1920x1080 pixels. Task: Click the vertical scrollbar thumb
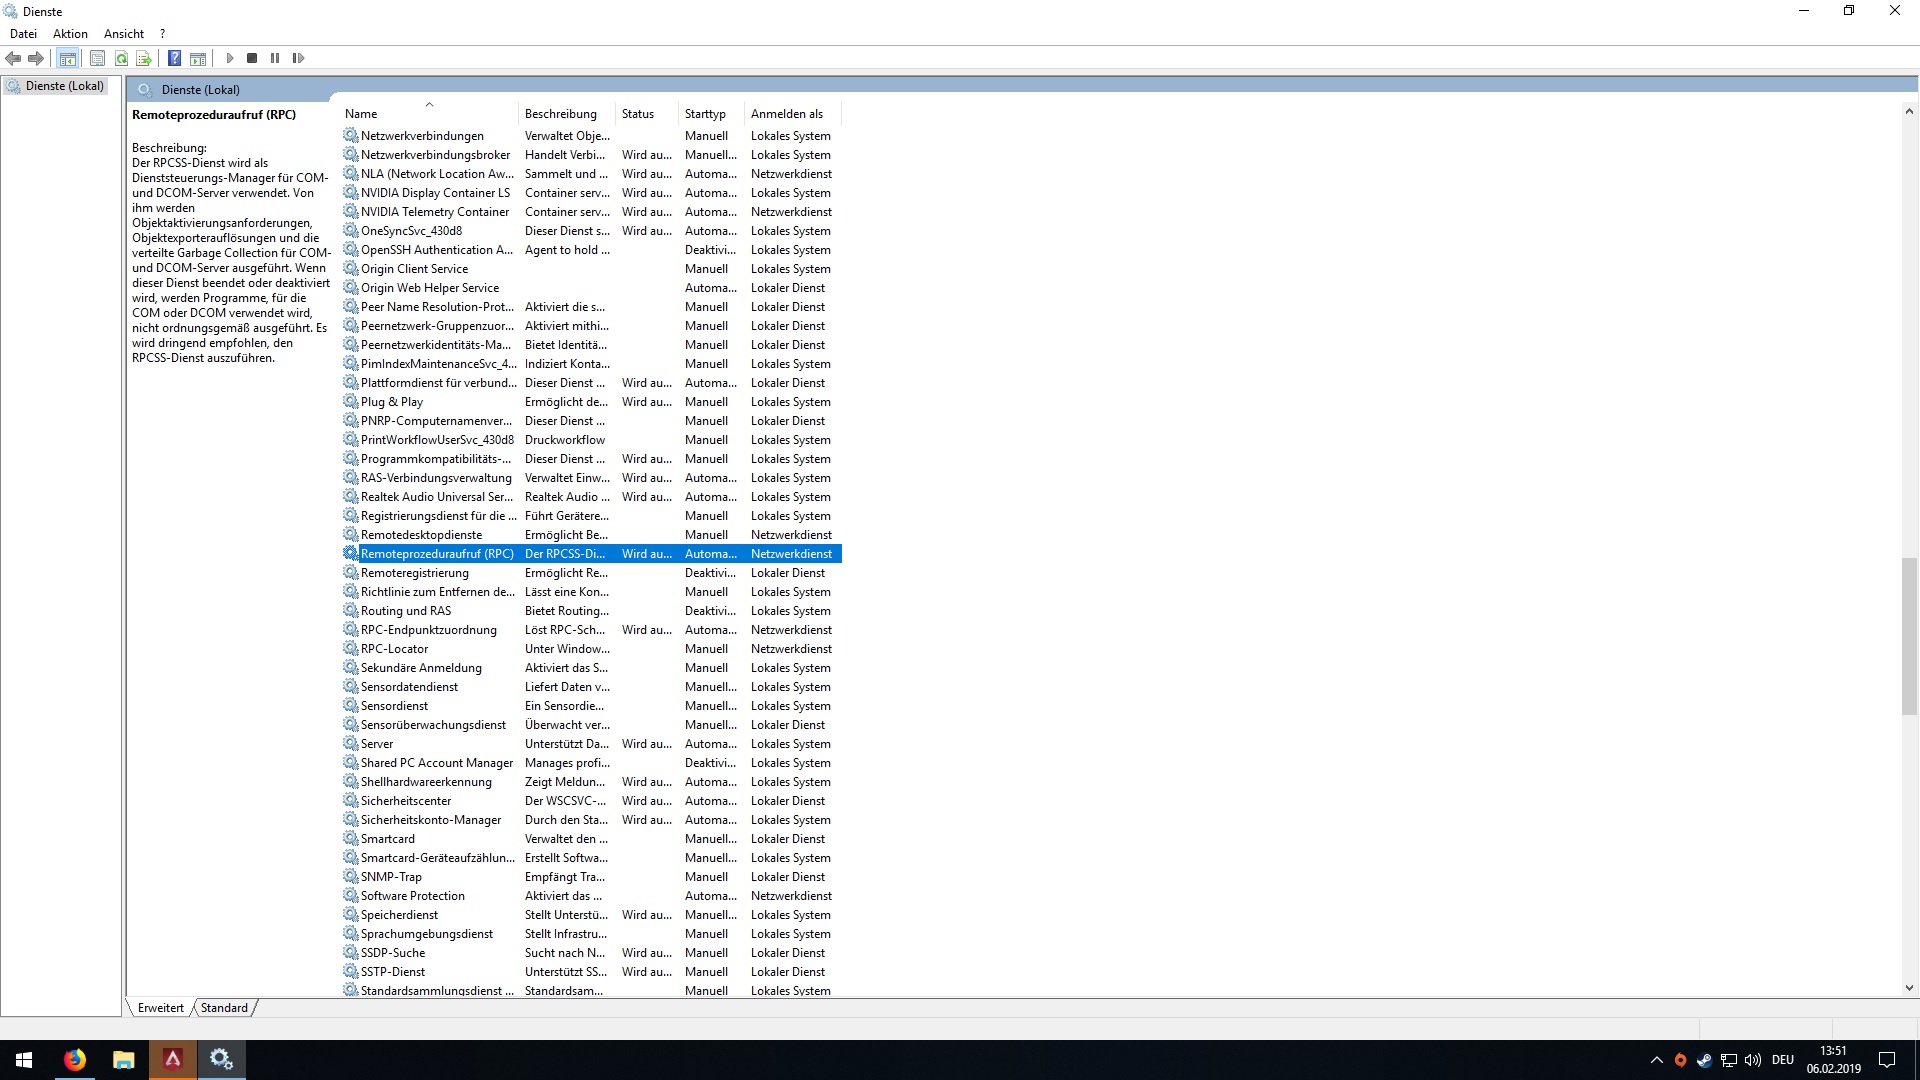click(1909, 636)
